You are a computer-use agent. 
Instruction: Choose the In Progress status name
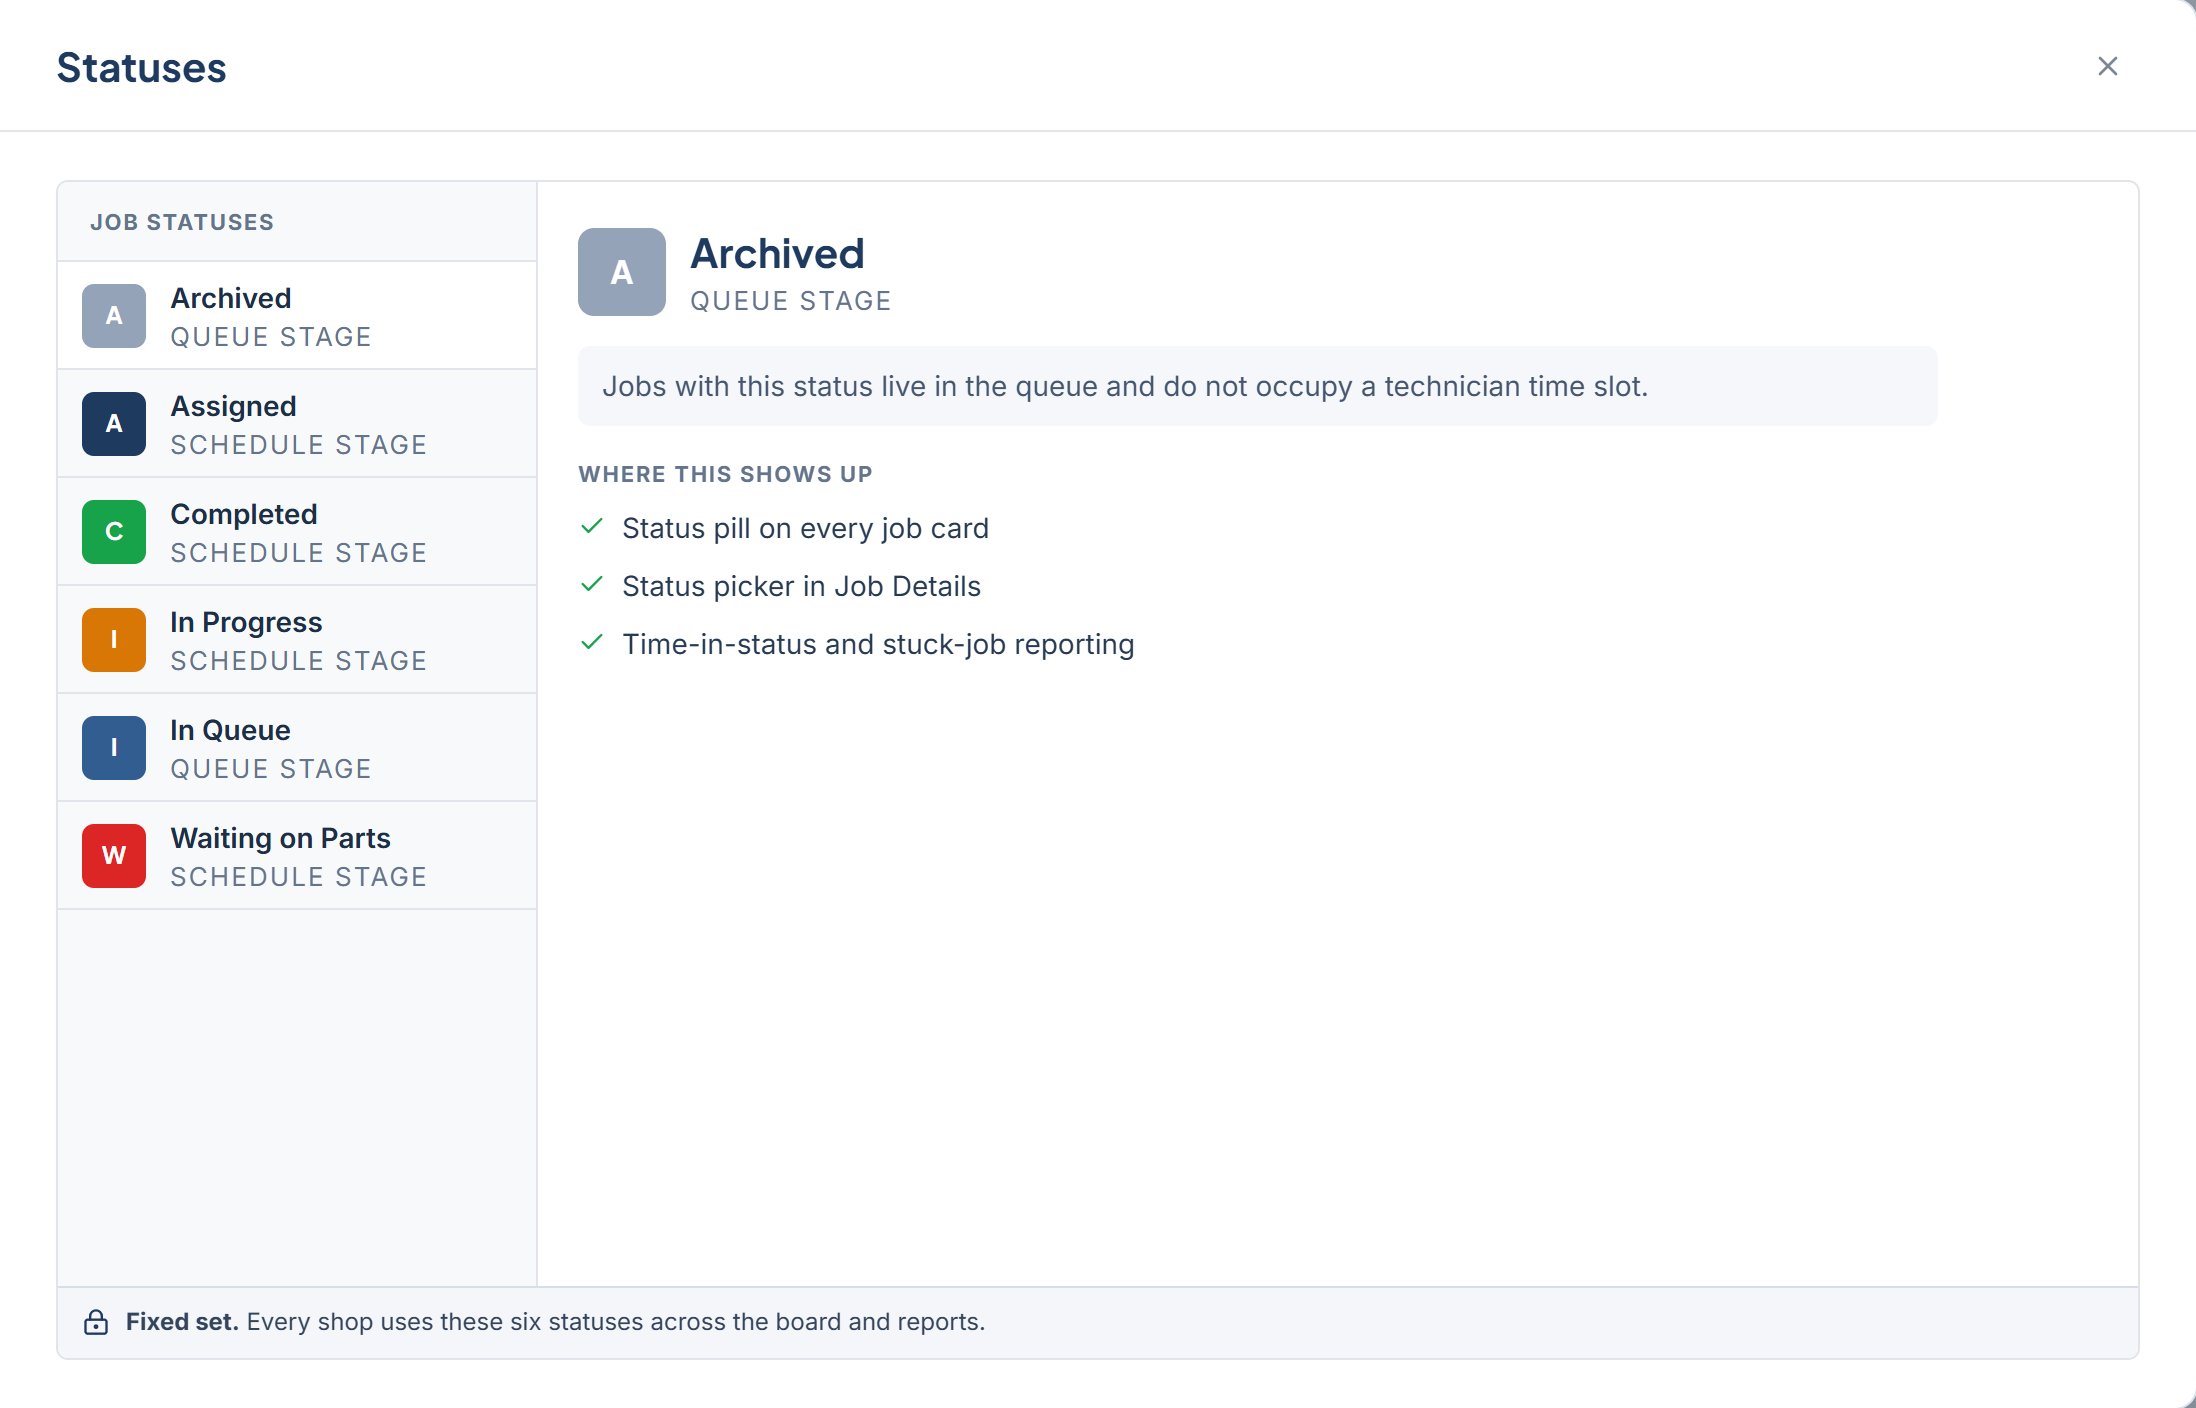(246, 622)
